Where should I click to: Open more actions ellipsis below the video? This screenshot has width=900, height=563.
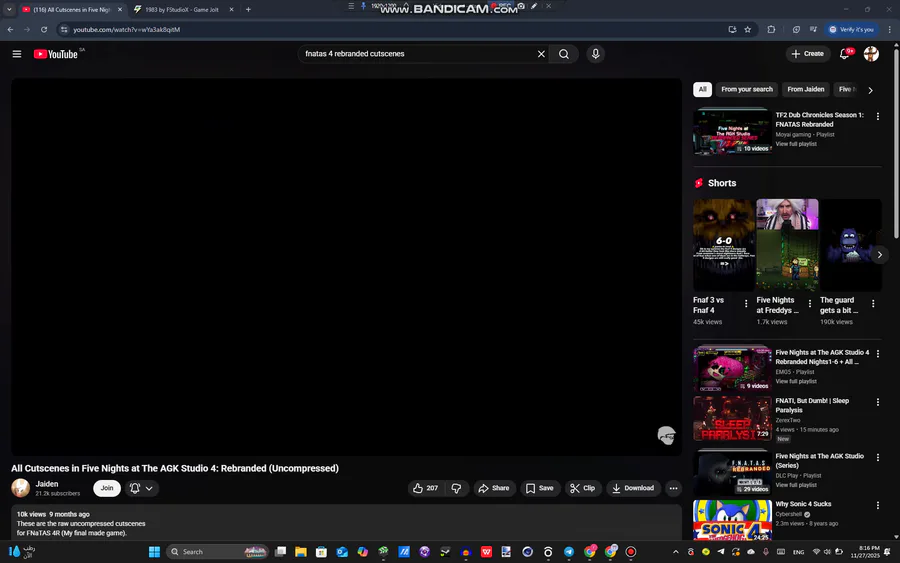tap(673, 488)
